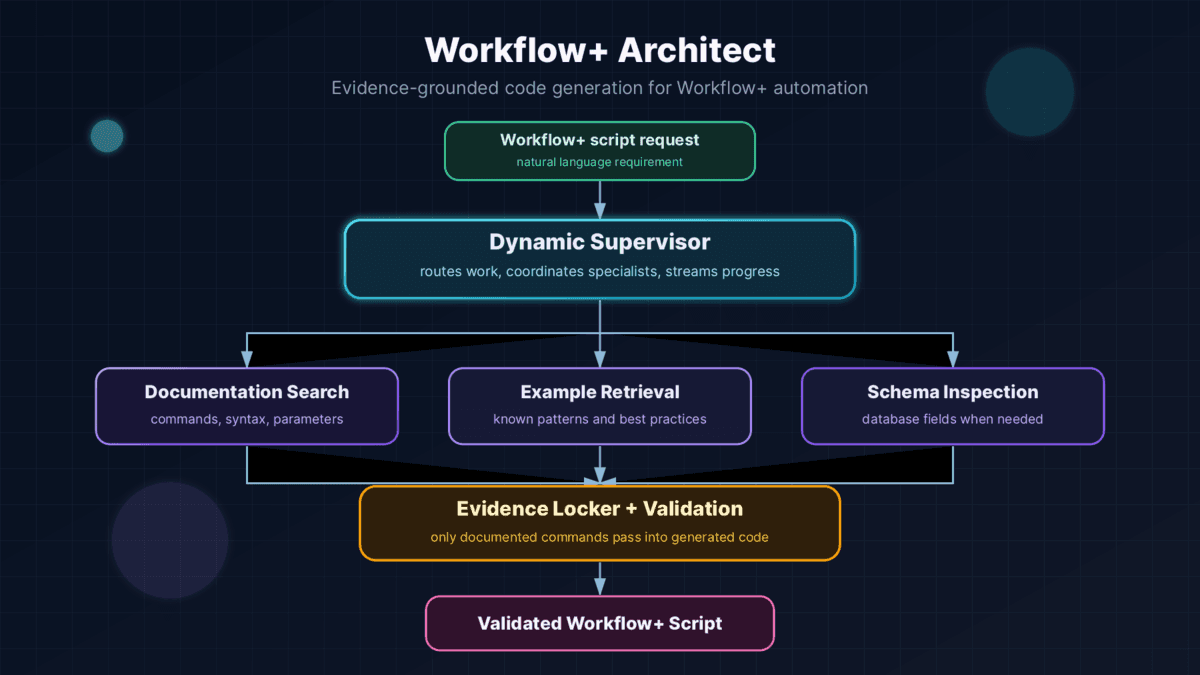Select the Dynamic Supervisor node
The height and width of the screenshot is (675, 1200).
pos(600,259)
